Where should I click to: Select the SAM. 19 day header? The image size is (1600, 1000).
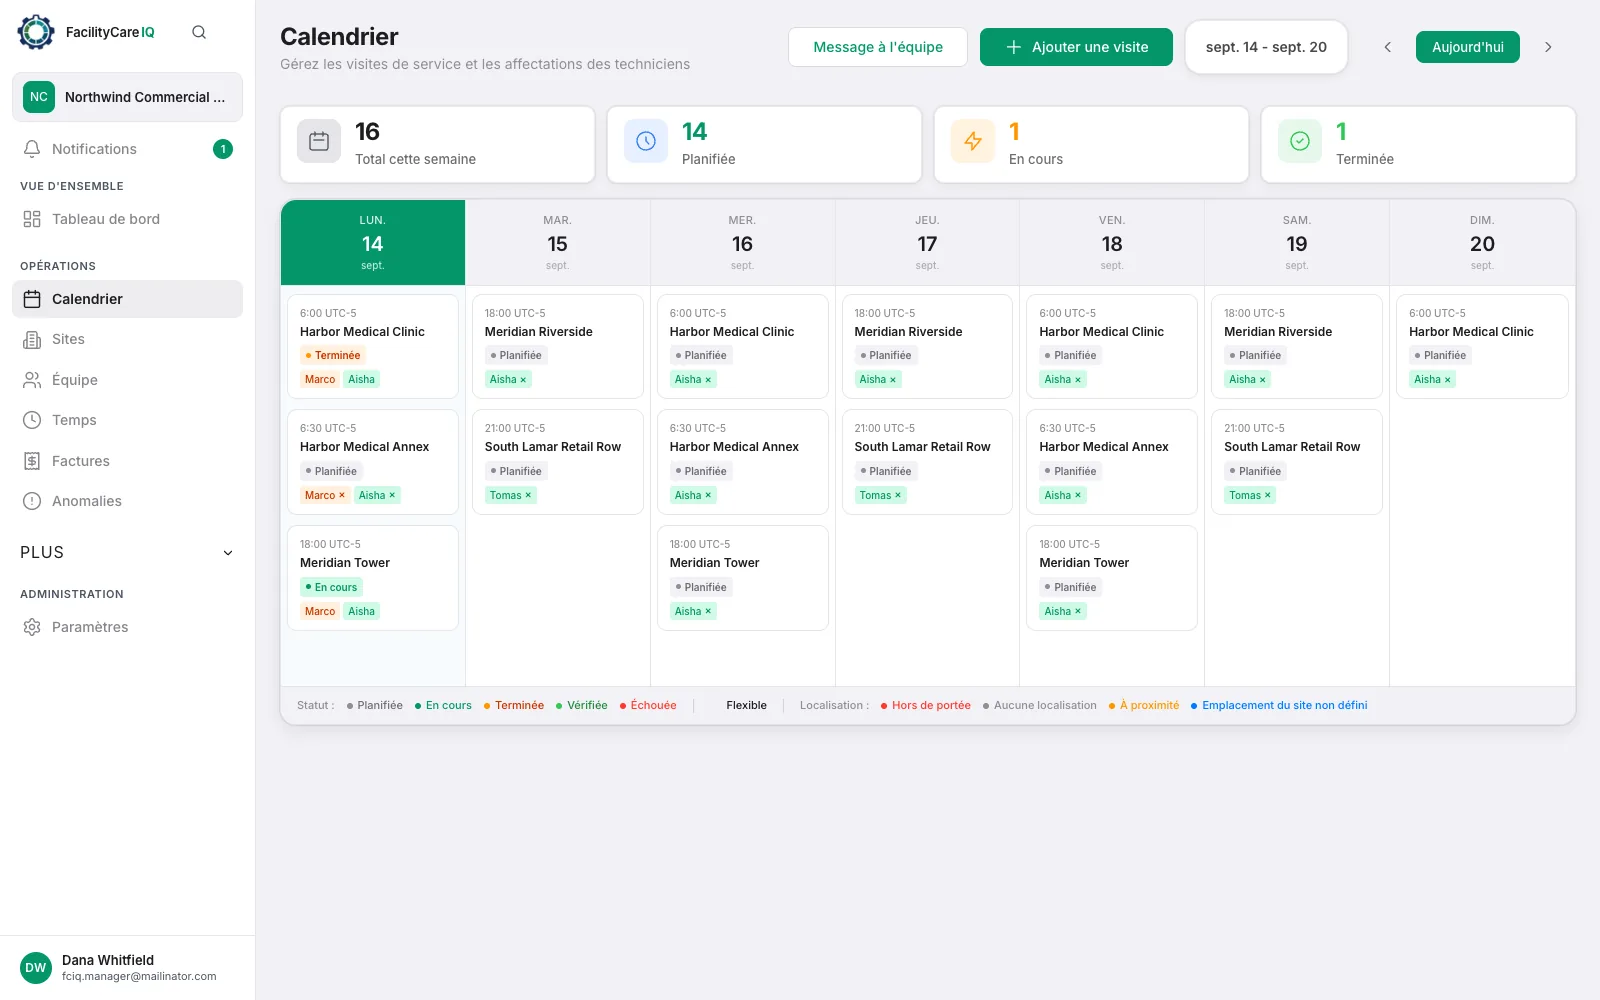1297,243
